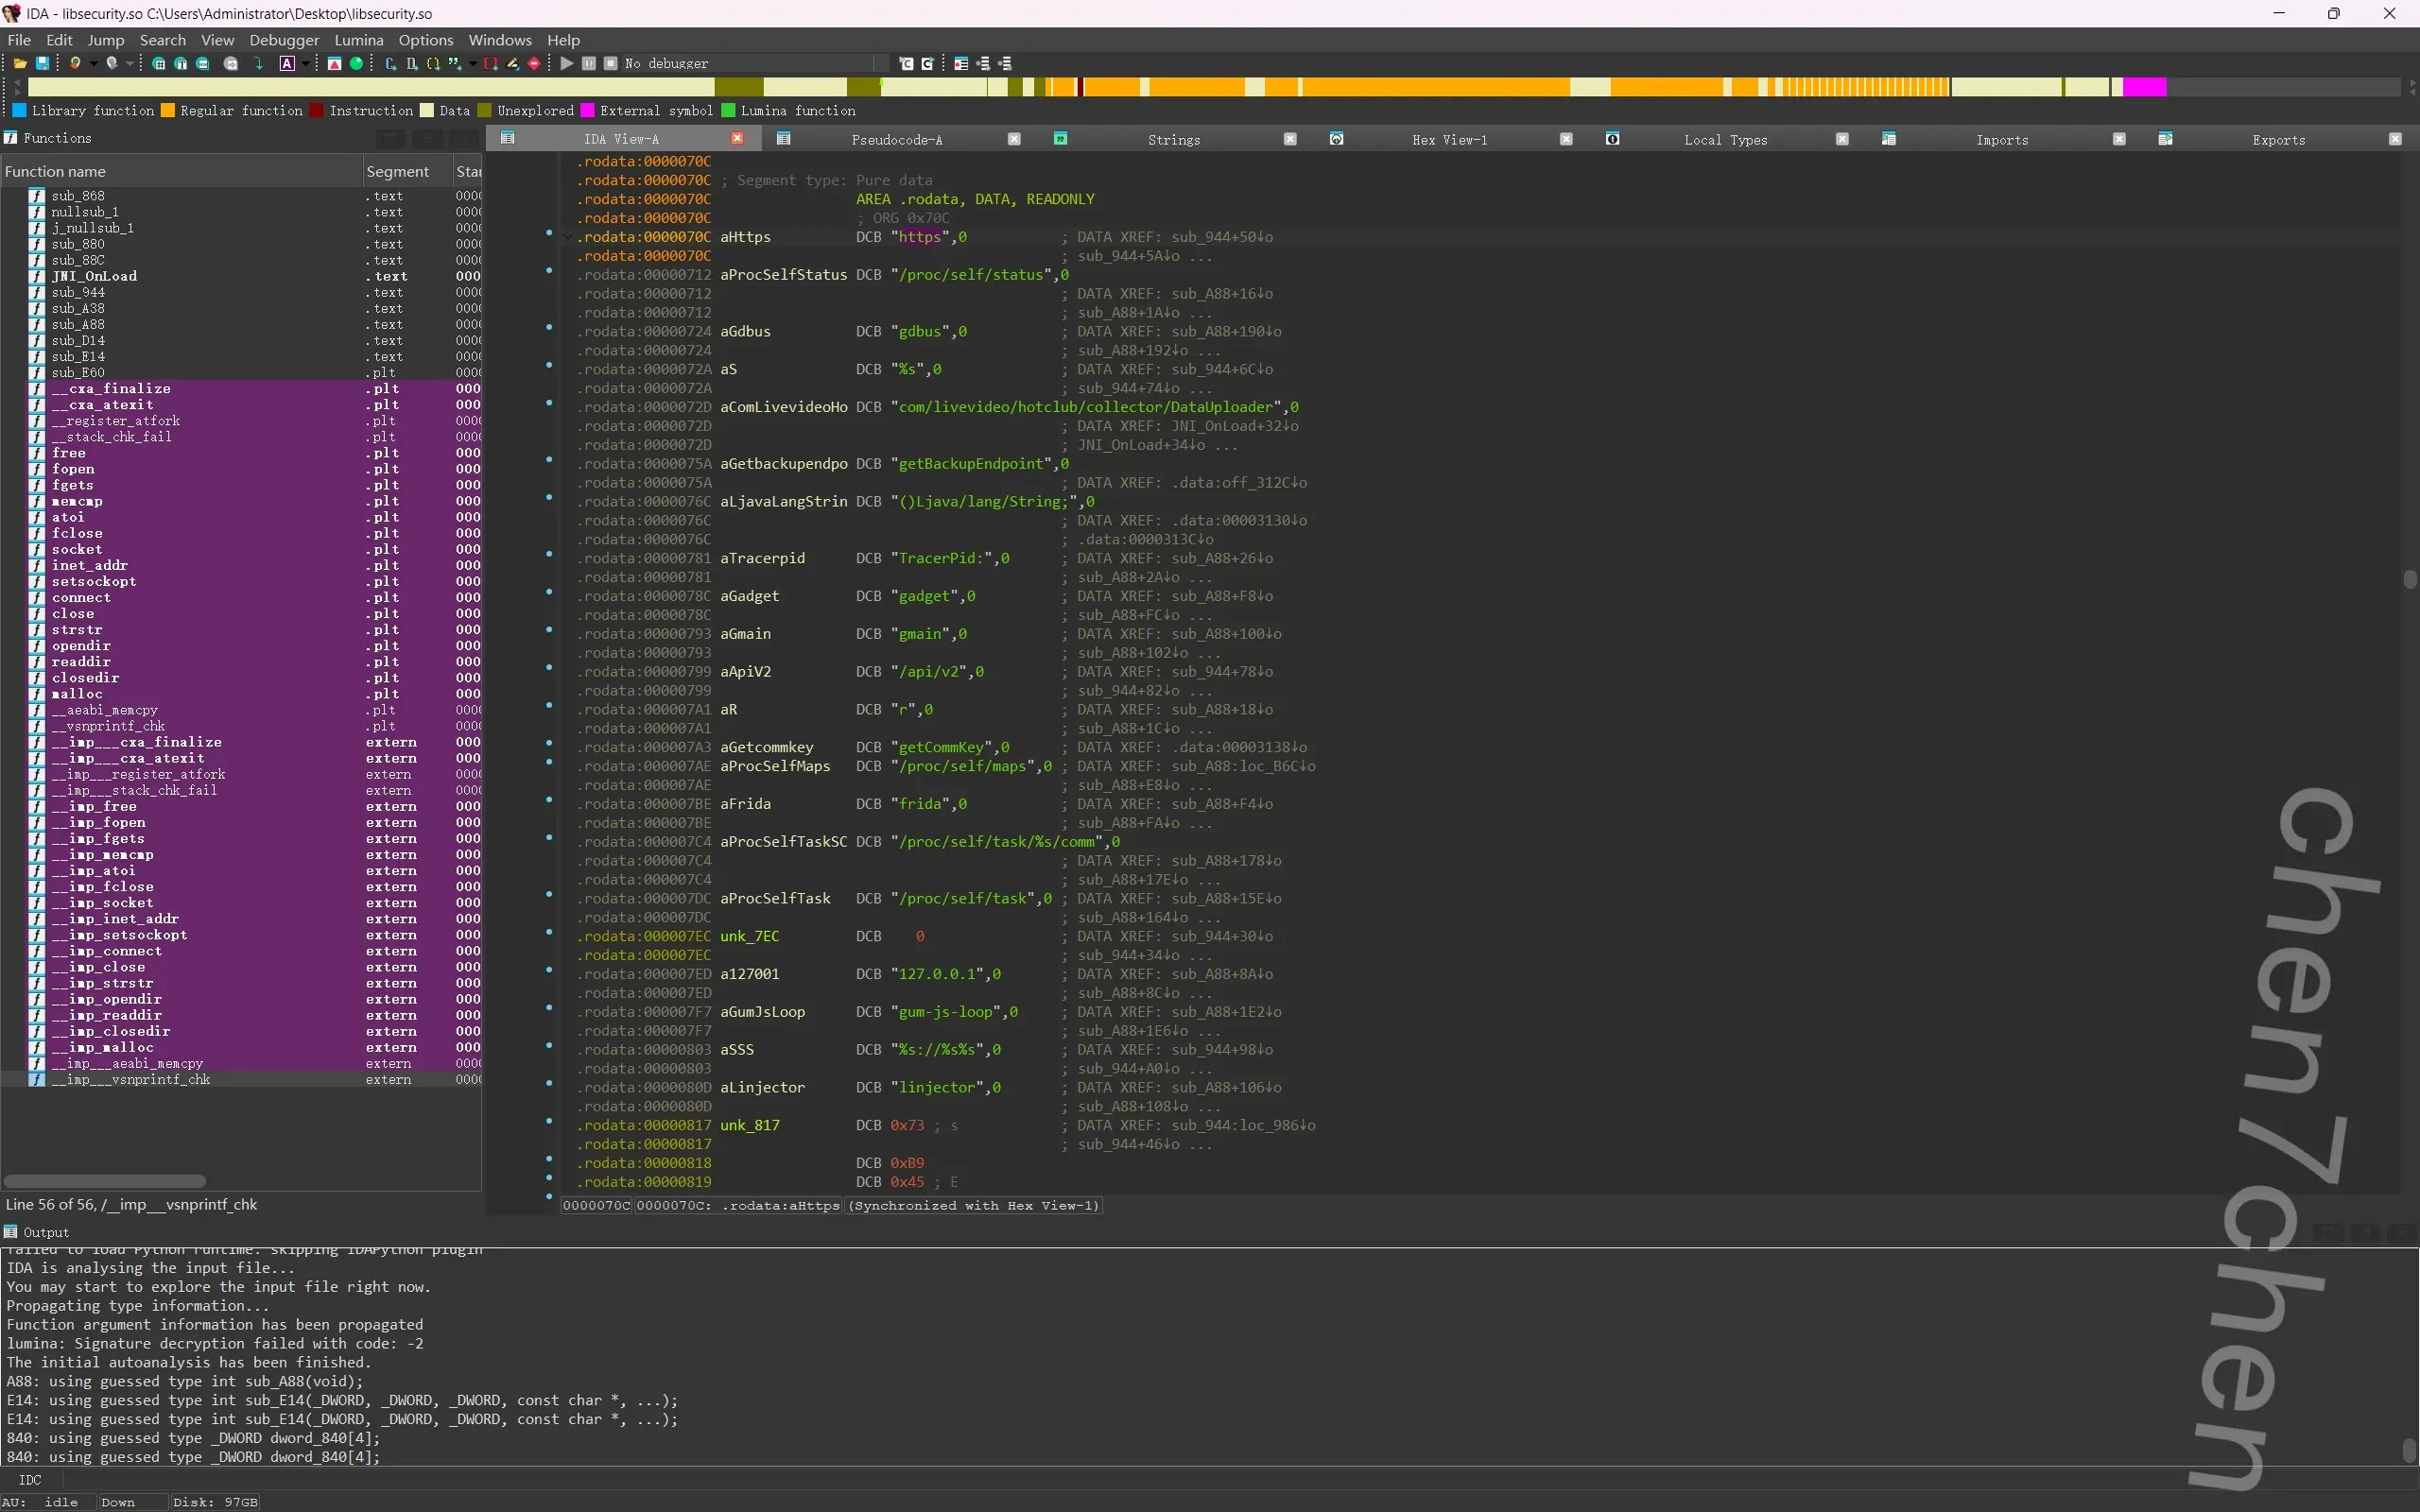The width and height of the screenshot is (2420, 1512).
Task: Click the red triangle toolbar icon
Action: 334,63
